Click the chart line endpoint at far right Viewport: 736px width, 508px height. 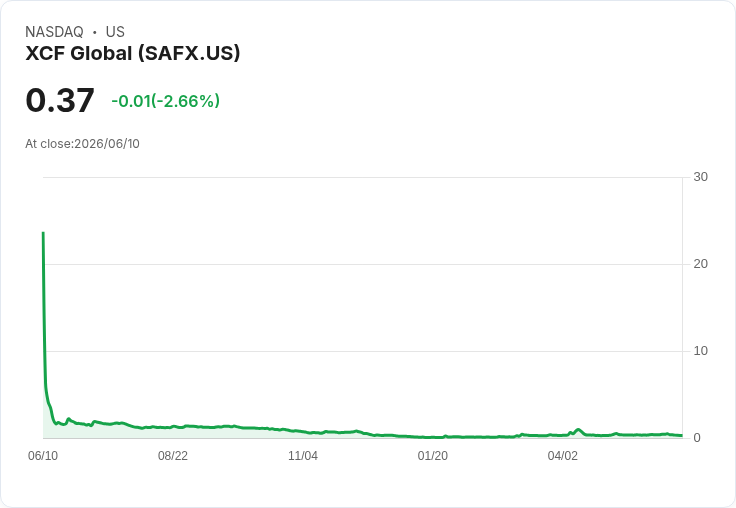click(681, 435)
